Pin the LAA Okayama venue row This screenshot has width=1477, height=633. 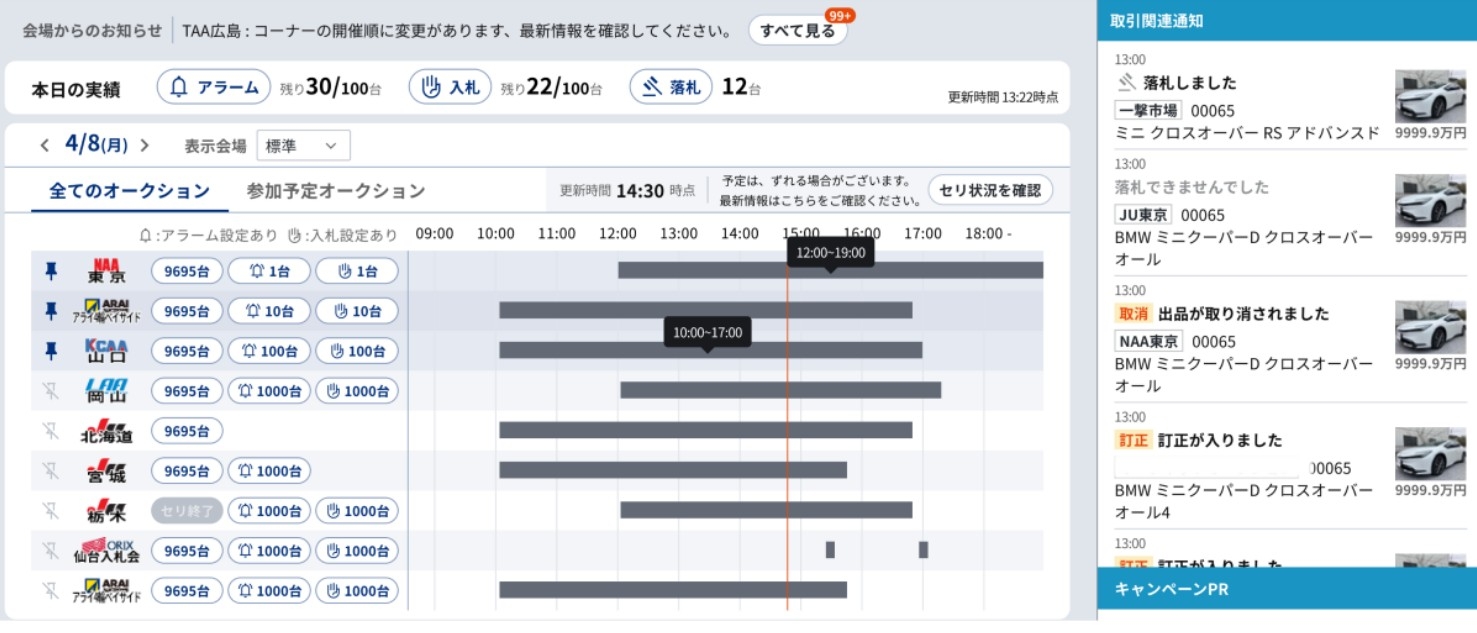(x=51, y=391)
